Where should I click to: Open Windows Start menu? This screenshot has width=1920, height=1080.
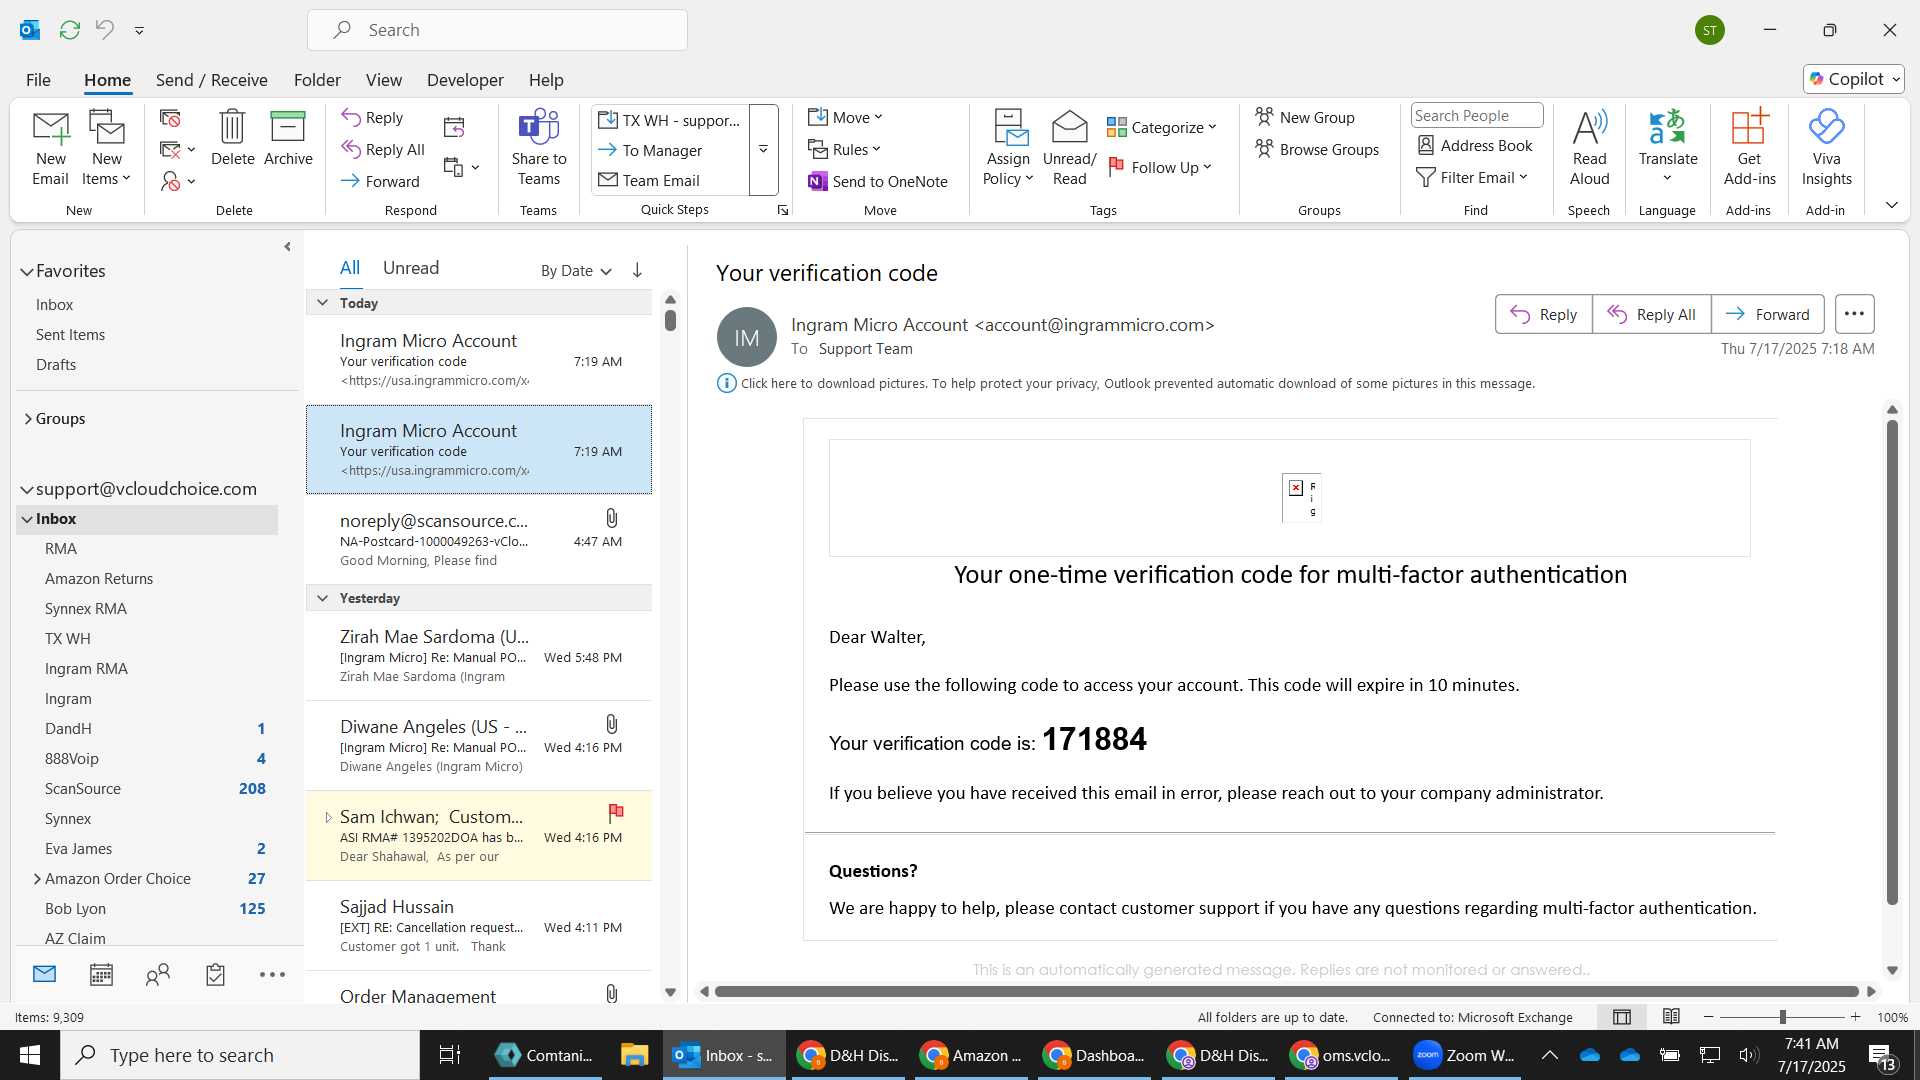(30, 1055)
